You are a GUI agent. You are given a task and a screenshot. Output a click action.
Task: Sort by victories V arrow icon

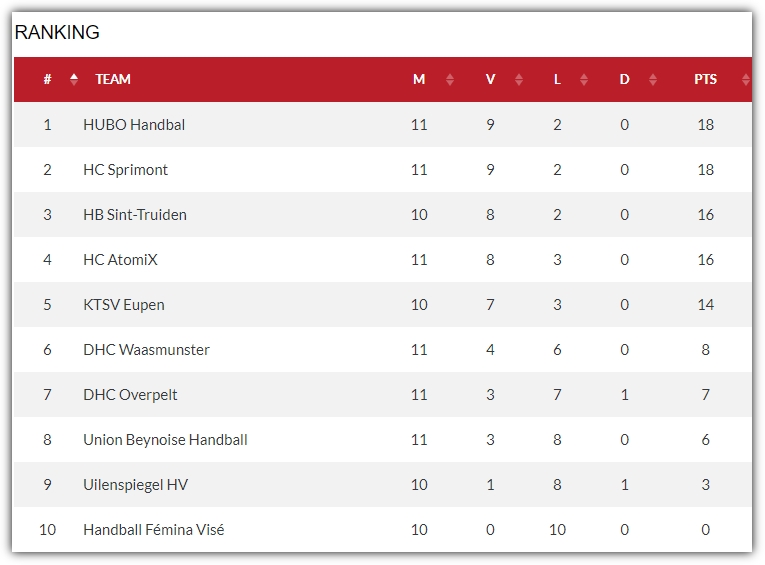click(x=519, y=80)
